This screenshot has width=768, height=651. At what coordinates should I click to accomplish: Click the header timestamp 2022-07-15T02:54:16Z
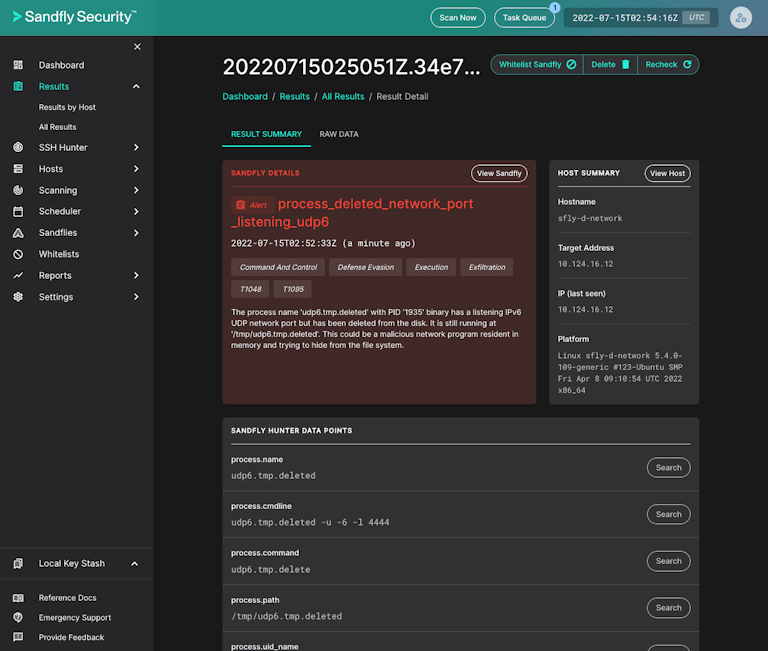(624, 18)
